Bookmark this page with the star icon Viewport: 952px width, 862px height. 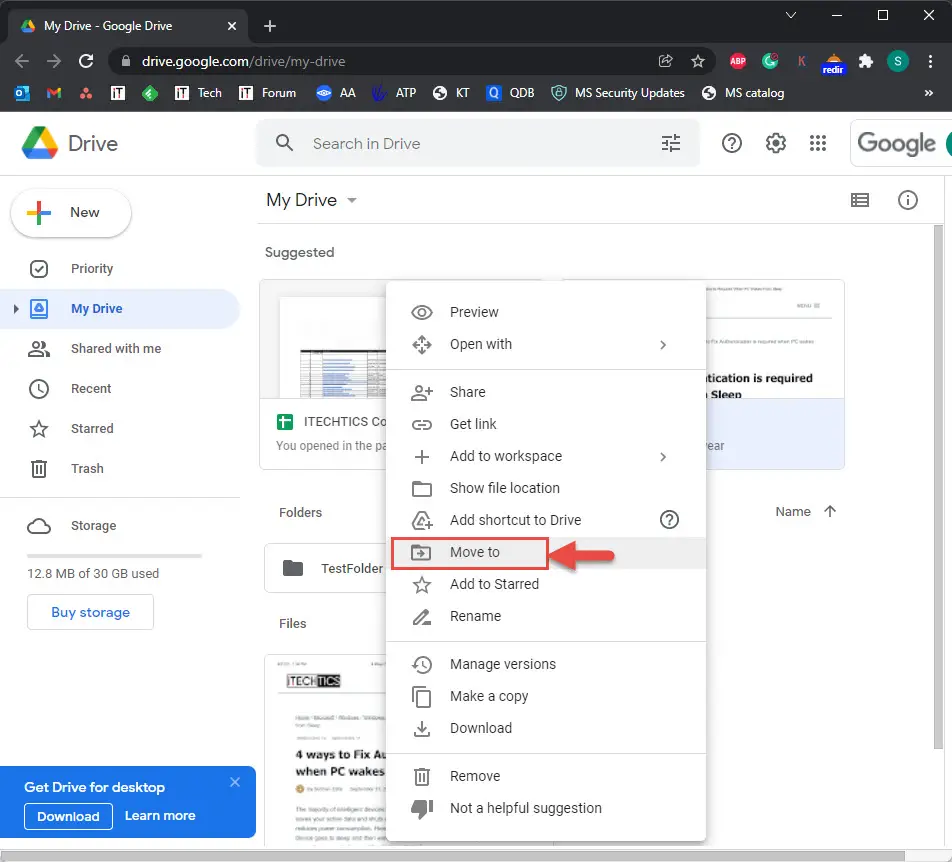click(698, 61)
